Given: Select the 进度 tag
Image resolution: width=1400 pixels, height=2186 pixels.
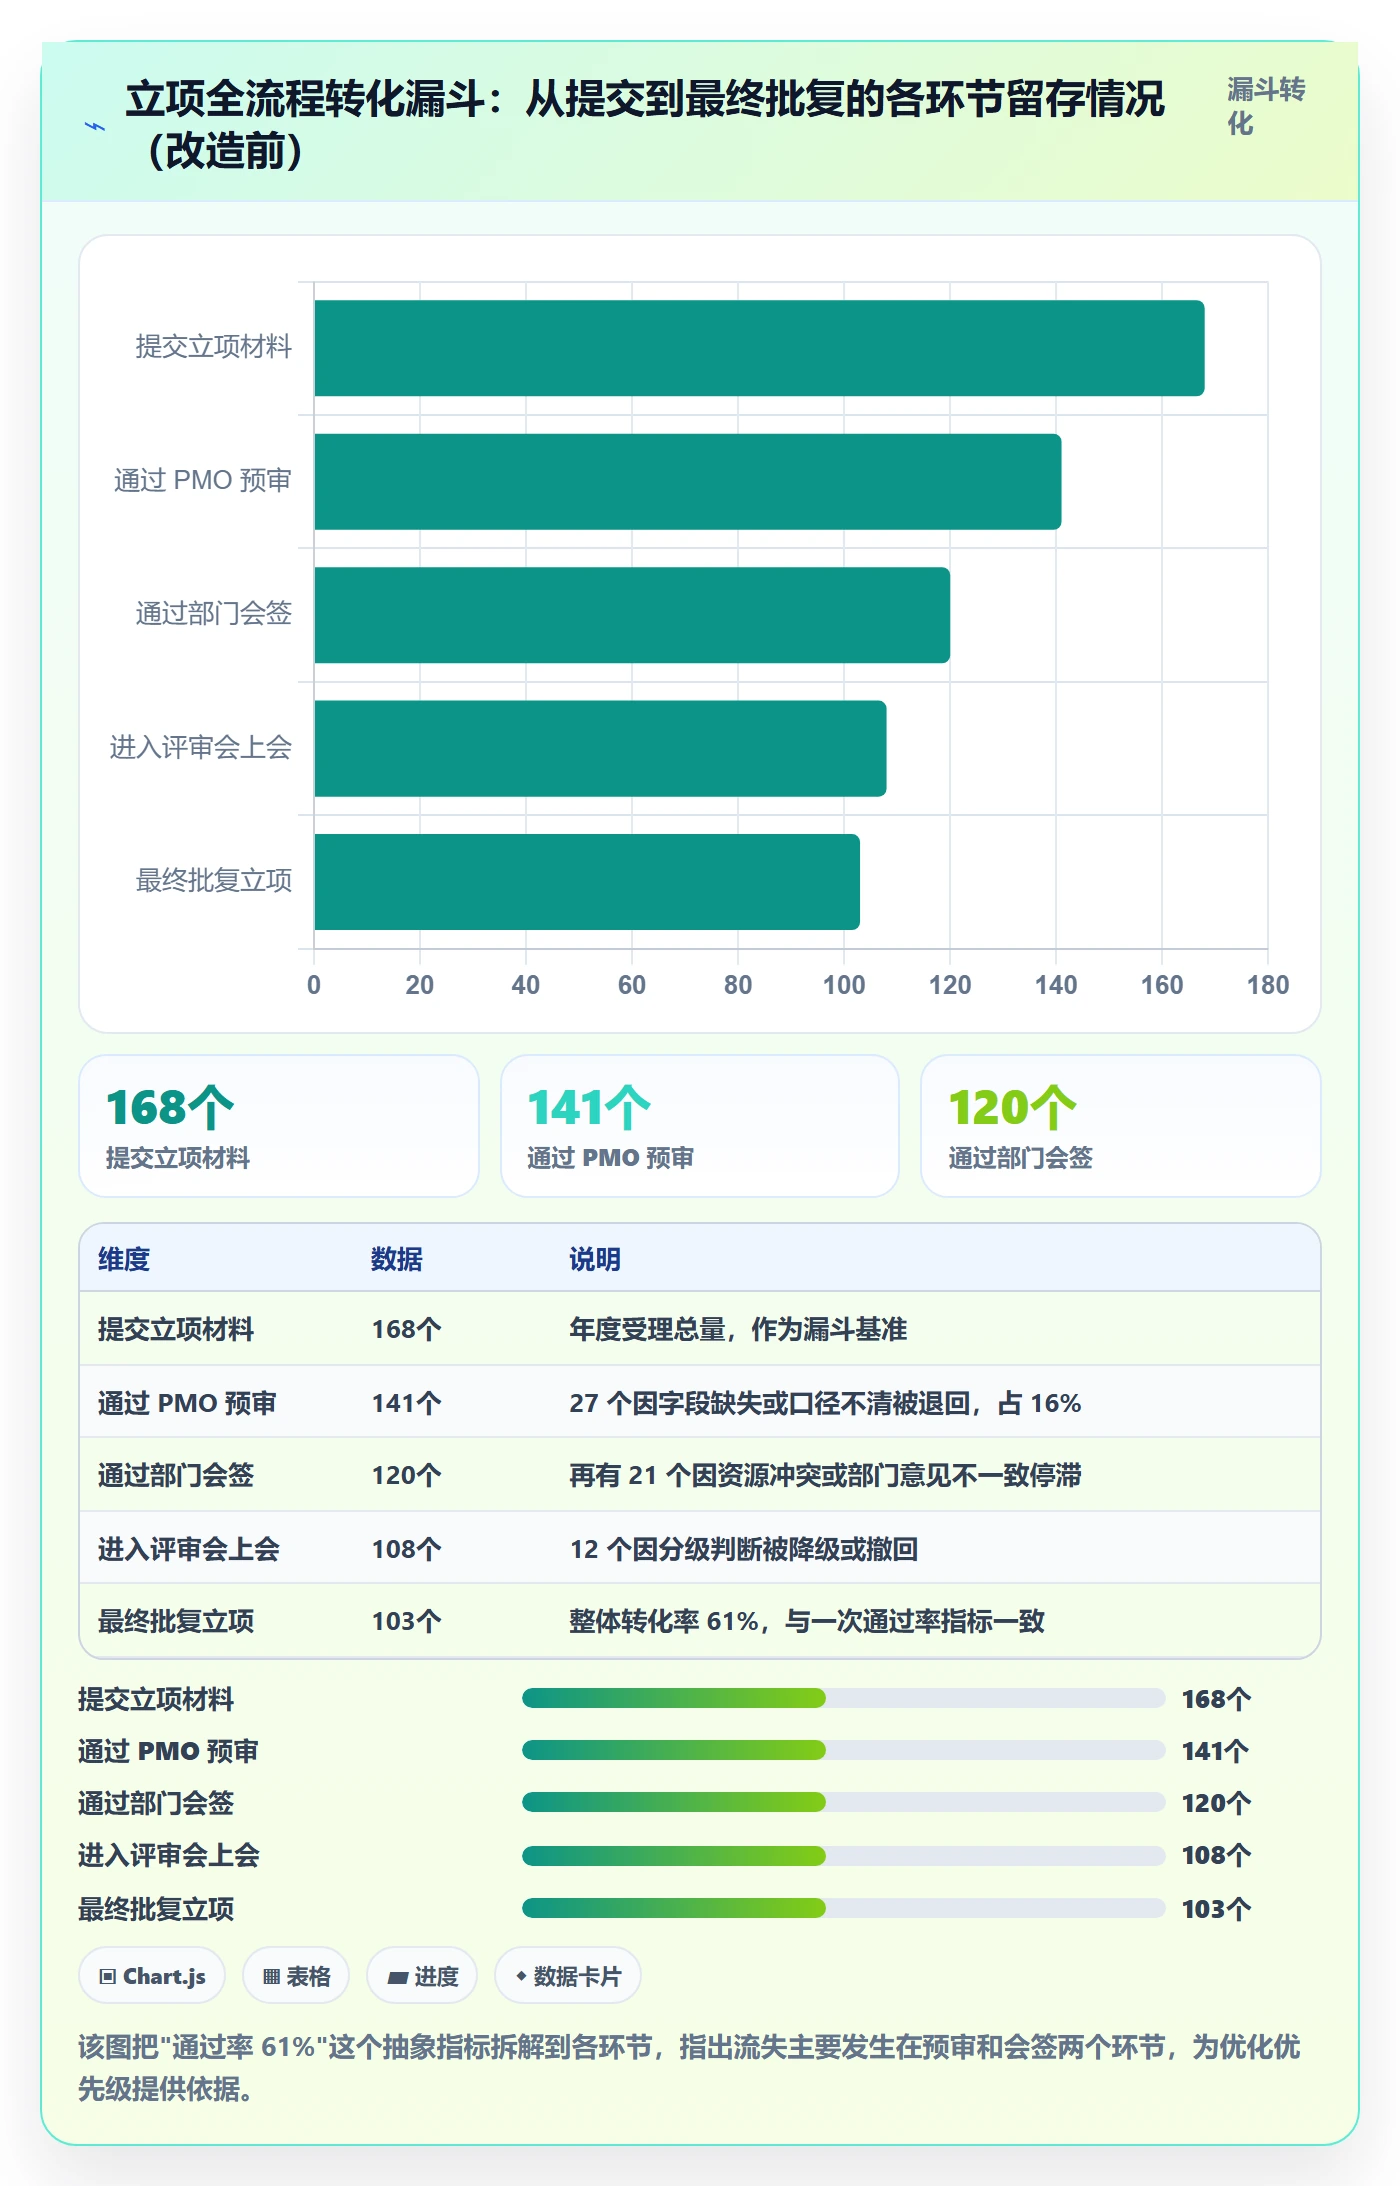Looking at the screenshot, I should tap(422, 1976).
